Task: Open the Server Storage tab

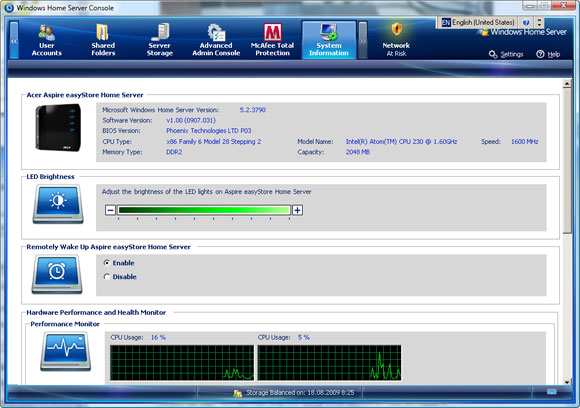Action: (159, 40)
